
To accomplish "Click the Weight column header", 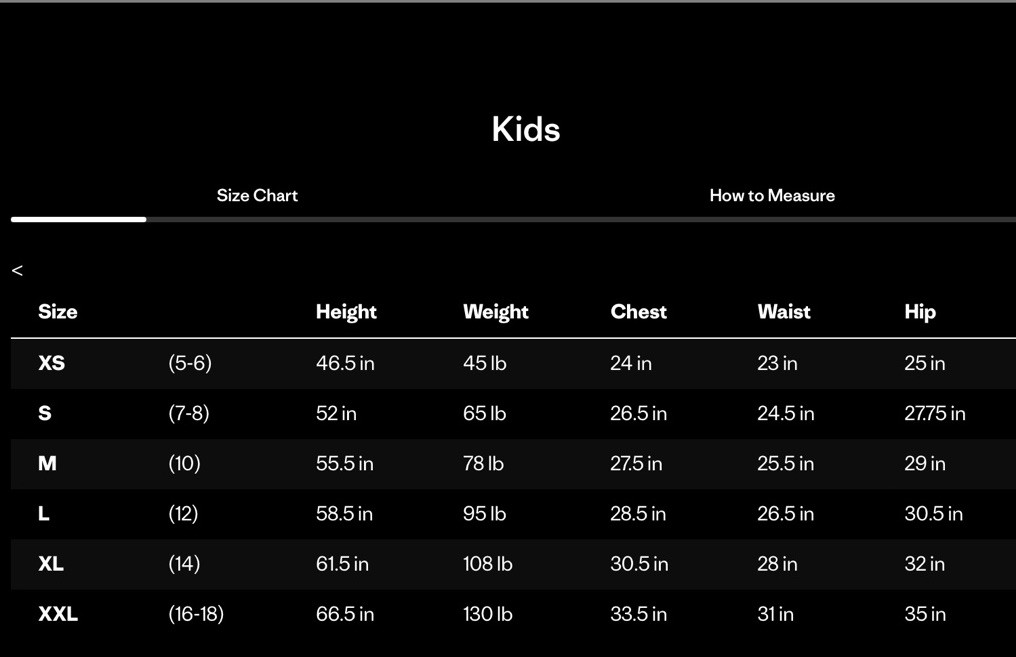I will [495, 312].
